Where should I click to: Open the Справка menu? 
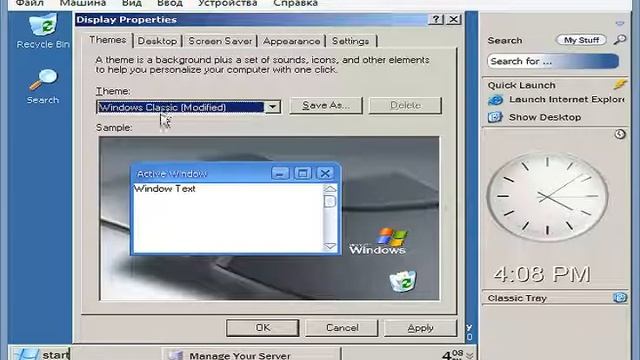click(296, 3)
